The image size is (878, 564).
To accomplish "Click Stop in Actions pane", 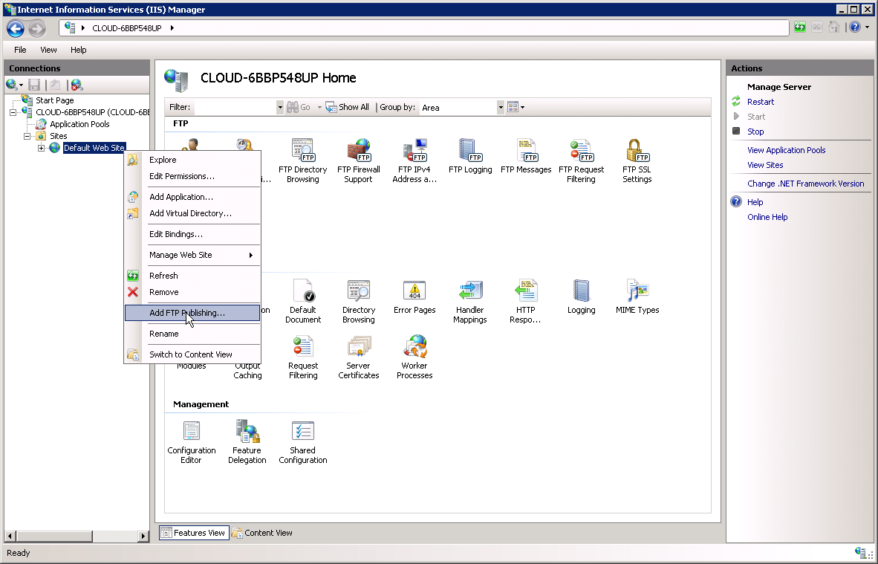I will [755, 132].
